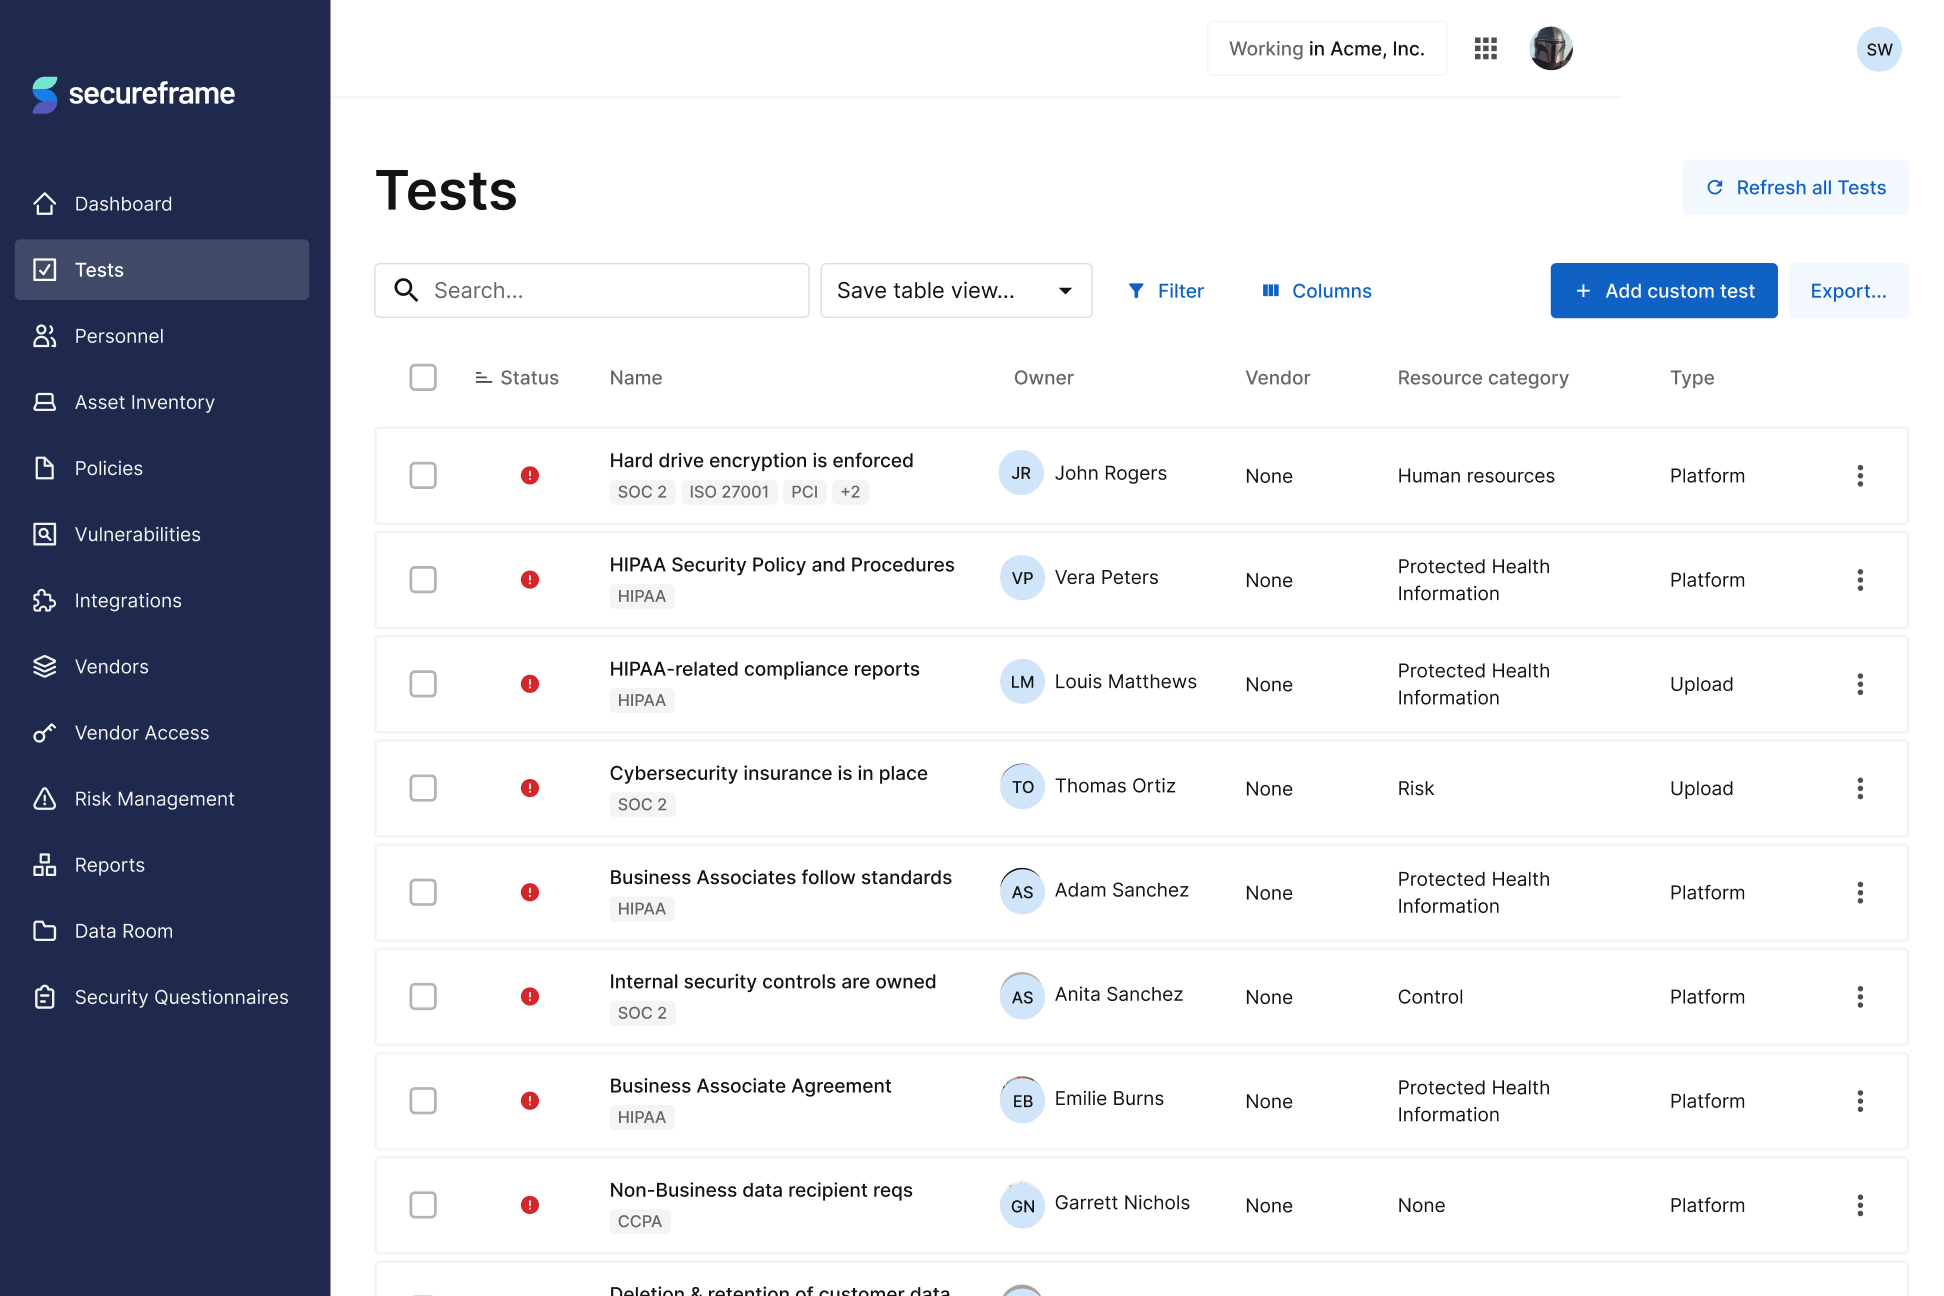Click the Secureframe logo
Viewport: 1944px width, 1296px height.
[133, 94]
